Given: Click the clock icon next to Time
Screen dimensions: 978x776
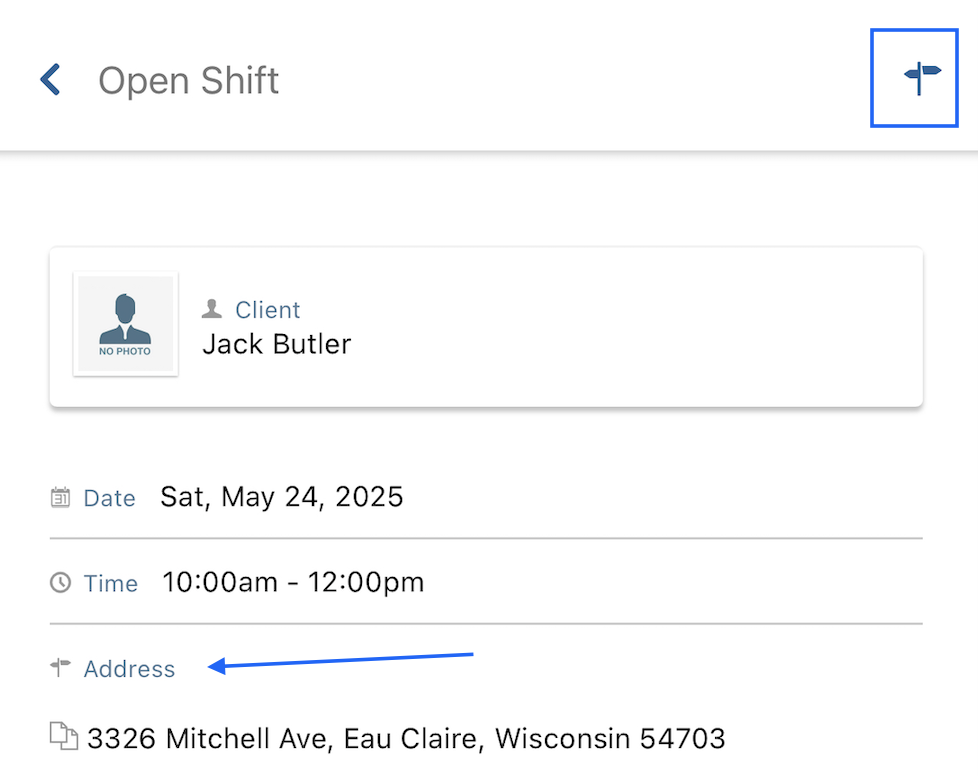Looking at the screenshot, I should click(x=61, y=583).
